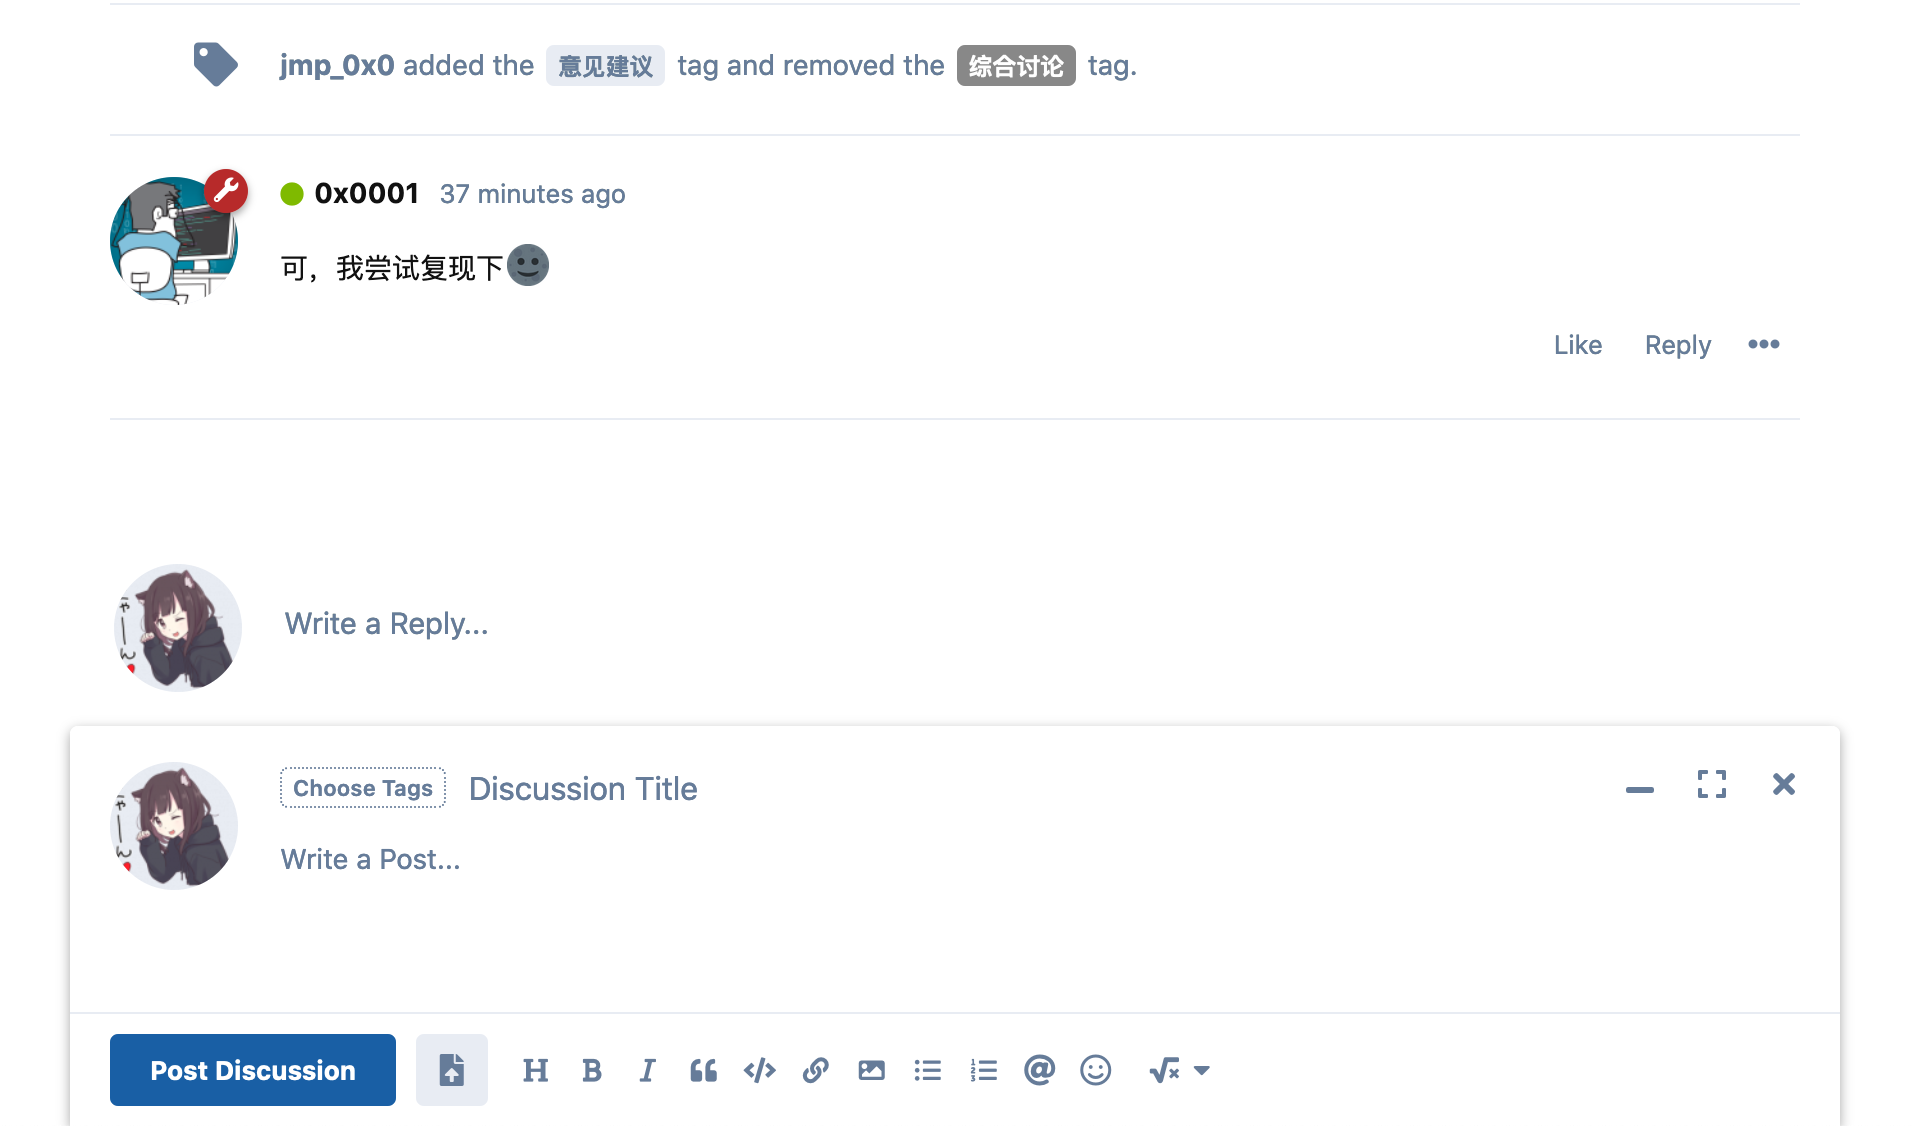
Task: Open the emoji picker
Action: (x=1096, y=1070)
